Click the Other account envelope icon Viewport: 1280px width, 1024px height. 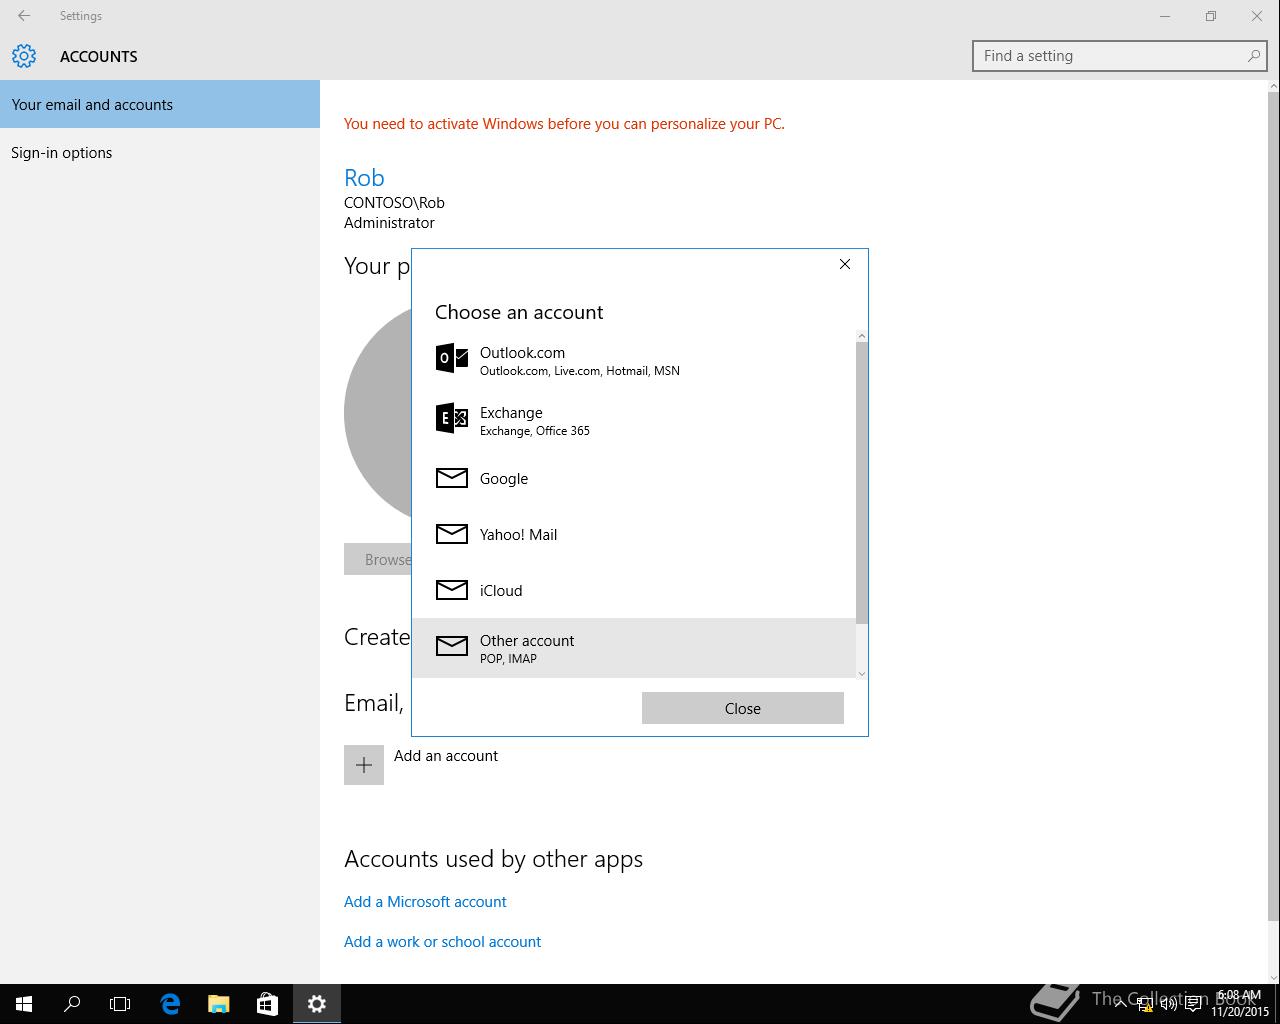pyautogui.click(x=452, y=646)
